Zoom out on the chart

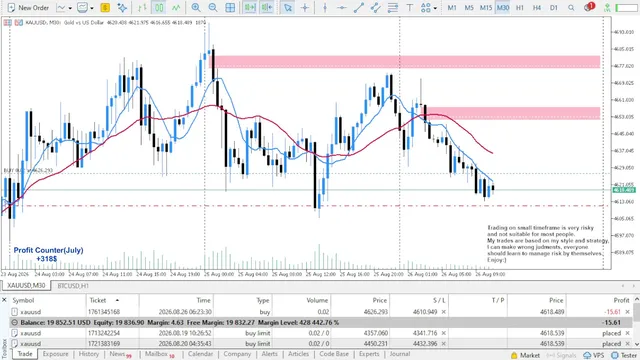click(x=213, y=8)
